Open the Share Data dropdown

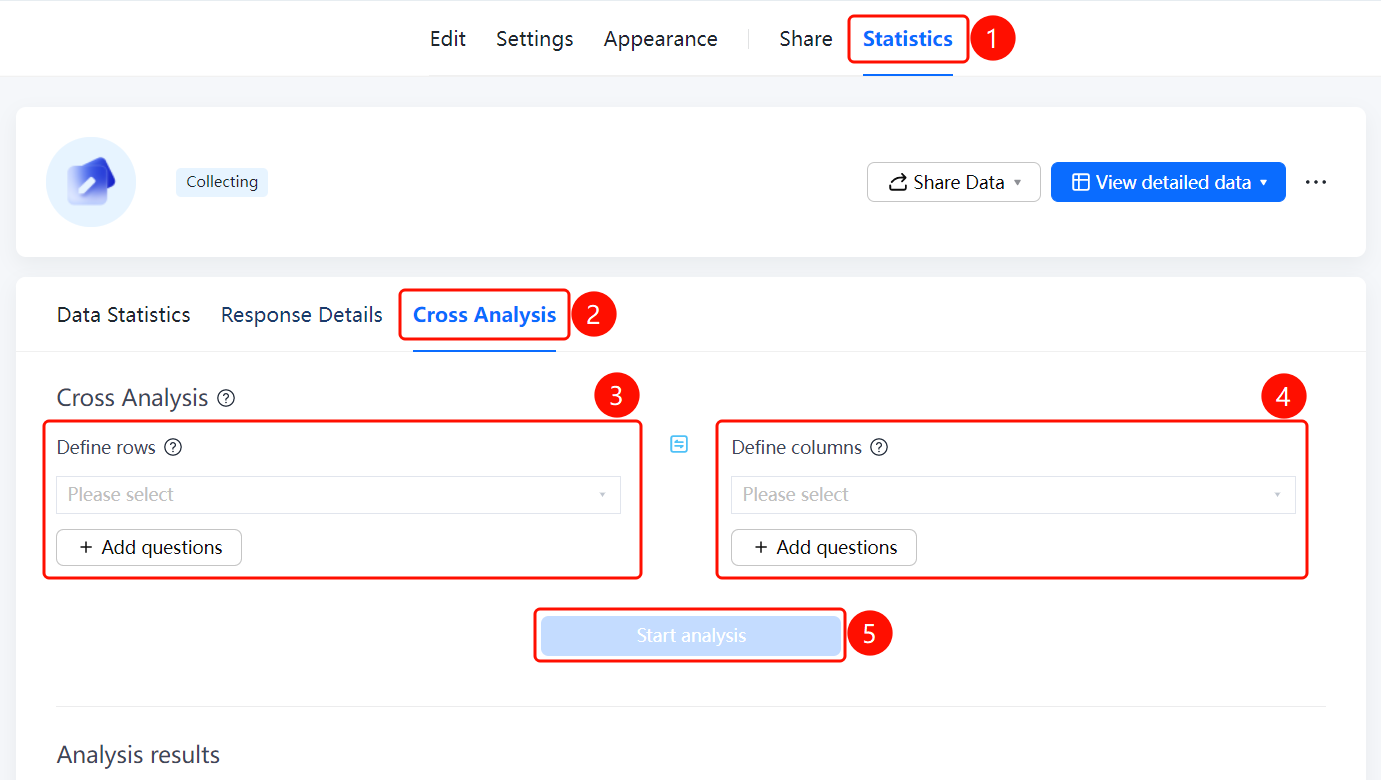[954, 182]
